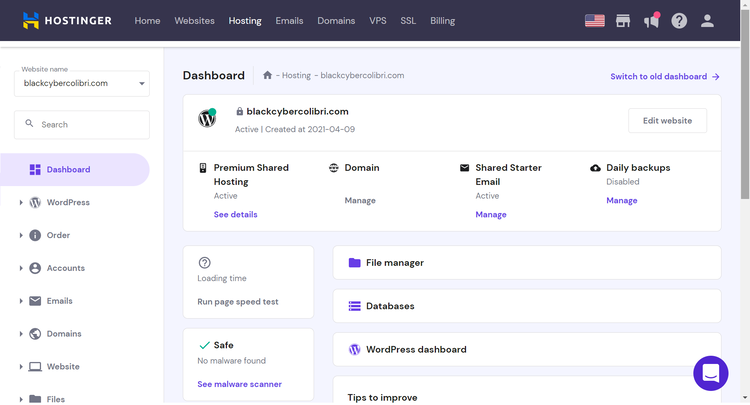The width and height of the screenshot is (750, 405).
Task: Click Run page speed test
Action: [238, 302]
